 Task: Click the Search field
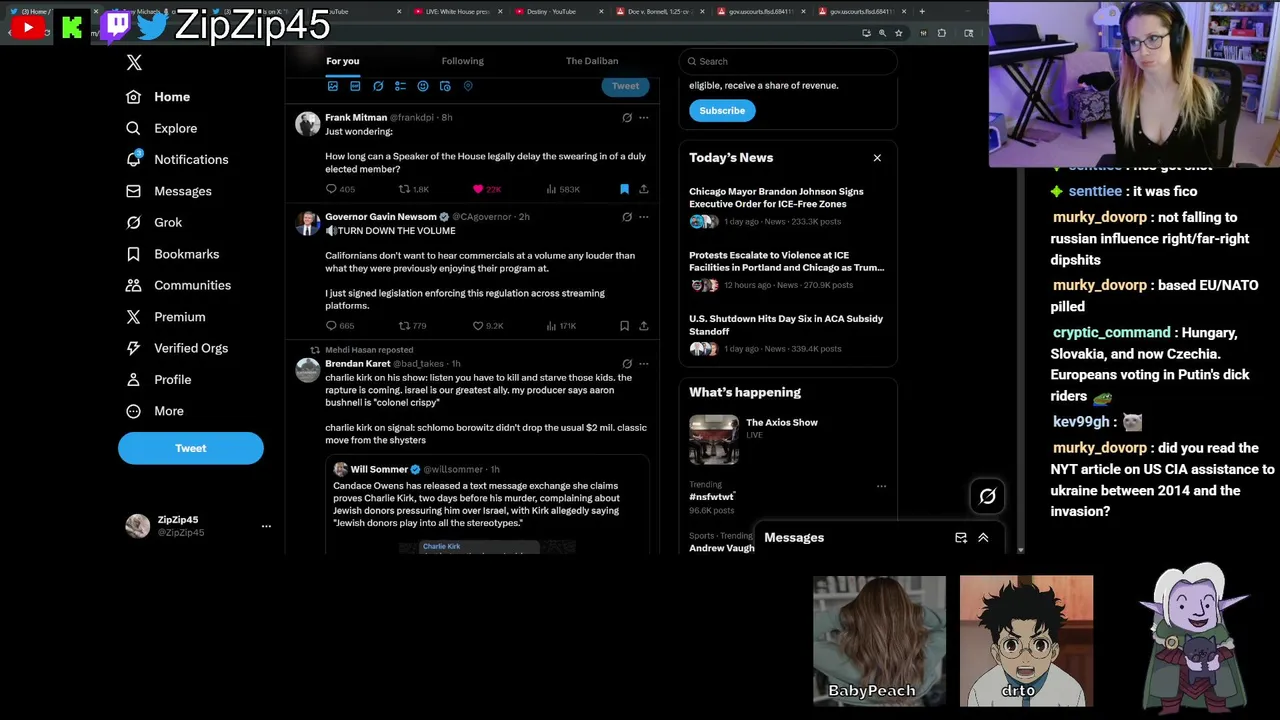788,61
